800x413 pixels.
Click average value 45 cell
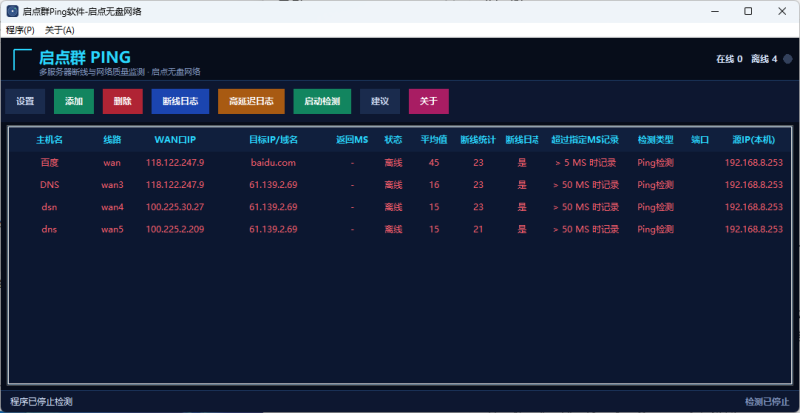[434, 163]
